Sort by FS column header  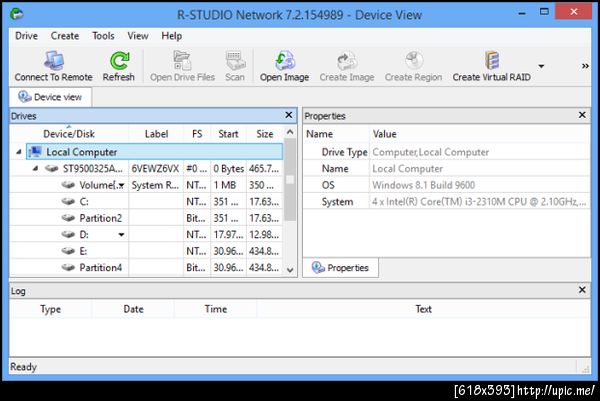coord(197,134)
